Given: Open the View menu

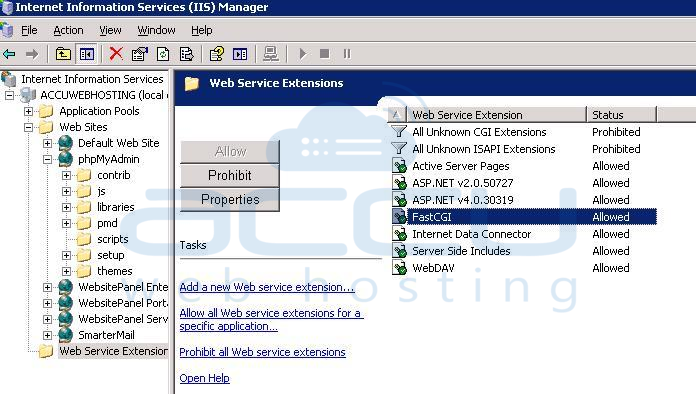Looking at the screenshot, I should (x=110, y=30).
